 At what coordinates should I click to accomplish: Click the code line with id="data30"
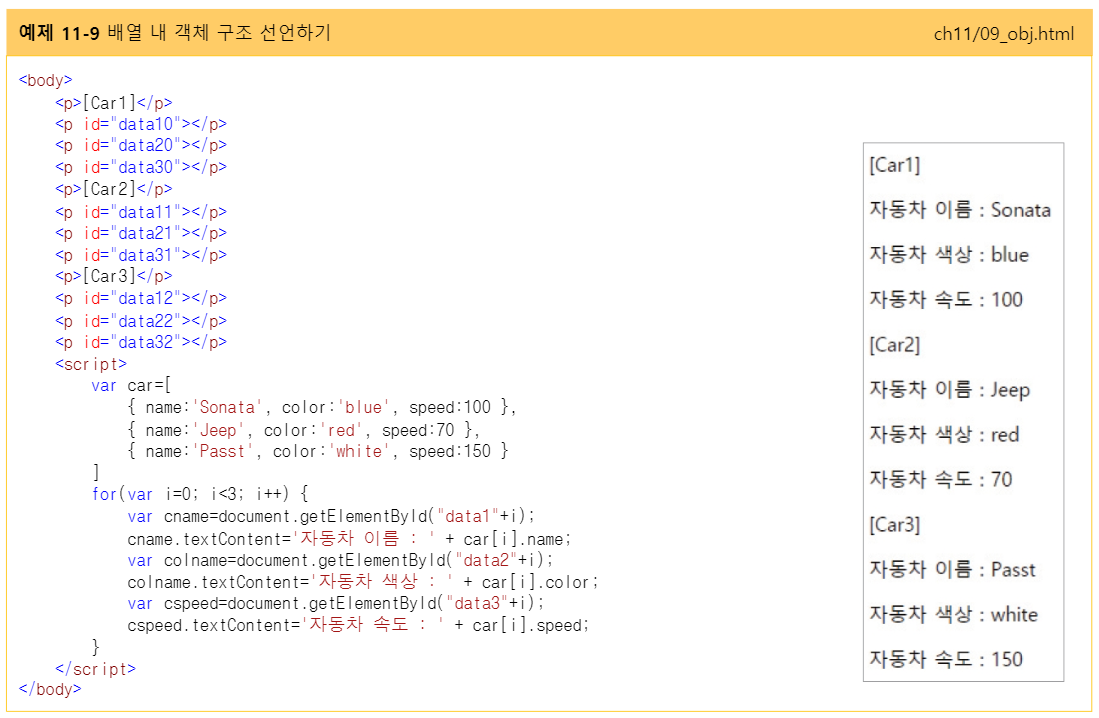pyautogui.click(x=141, y=167)
